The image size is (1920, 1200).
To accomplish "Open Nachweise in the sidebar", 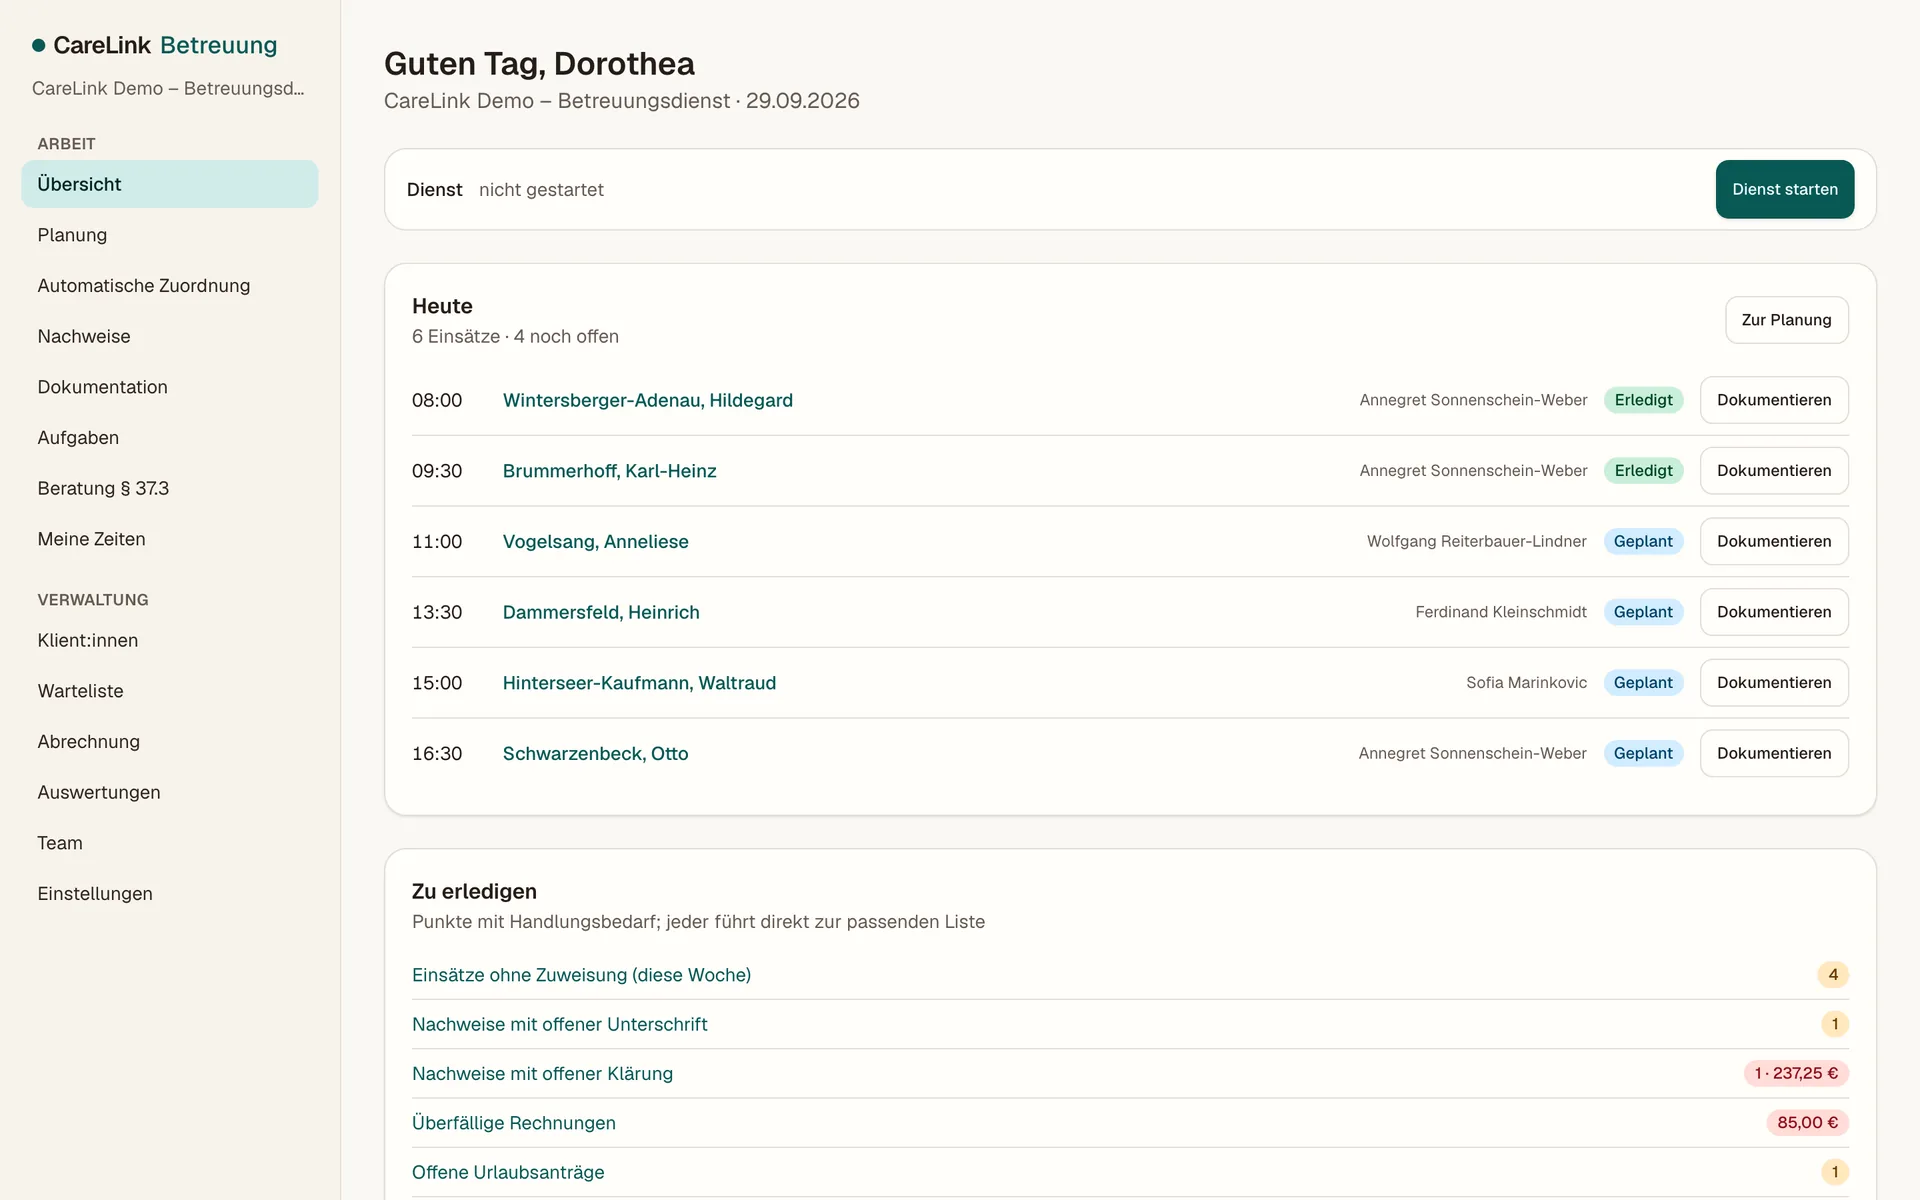I will pyautogui.click(x=170, y=336).
